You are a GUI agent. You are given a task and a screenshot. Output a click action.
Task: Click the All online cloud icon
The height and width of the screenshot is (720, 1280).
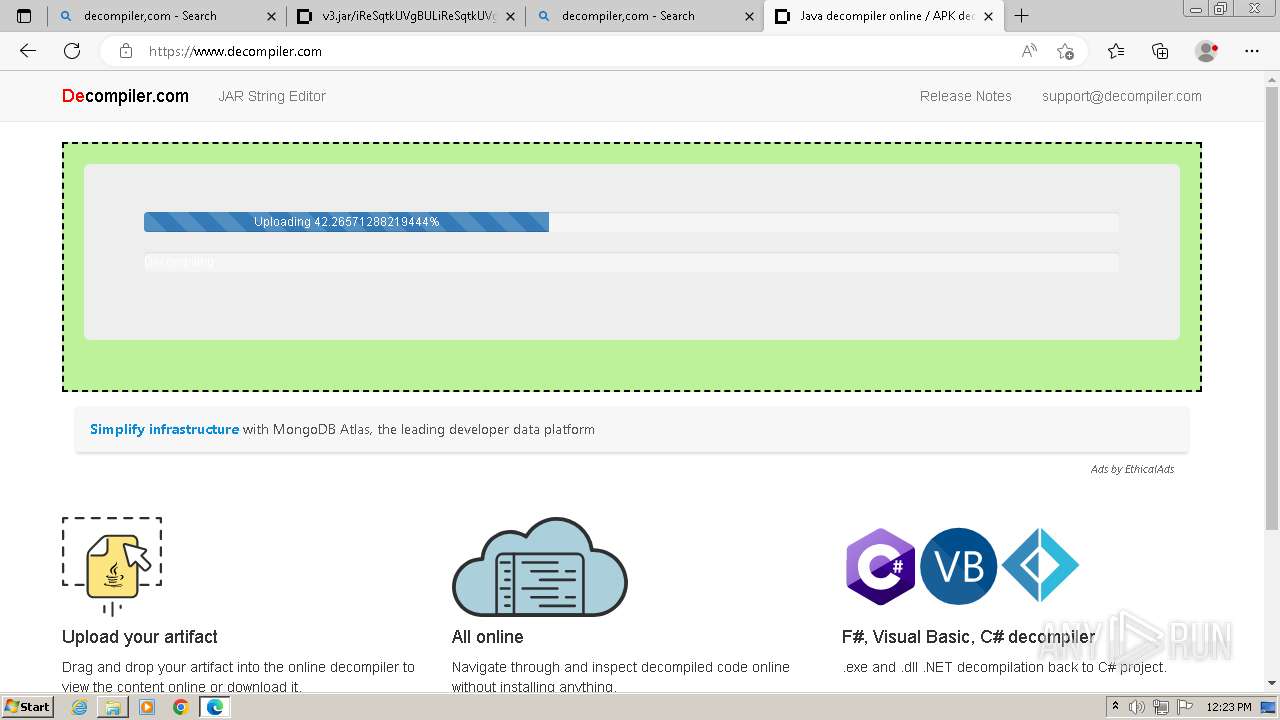[x=540, y=567]
